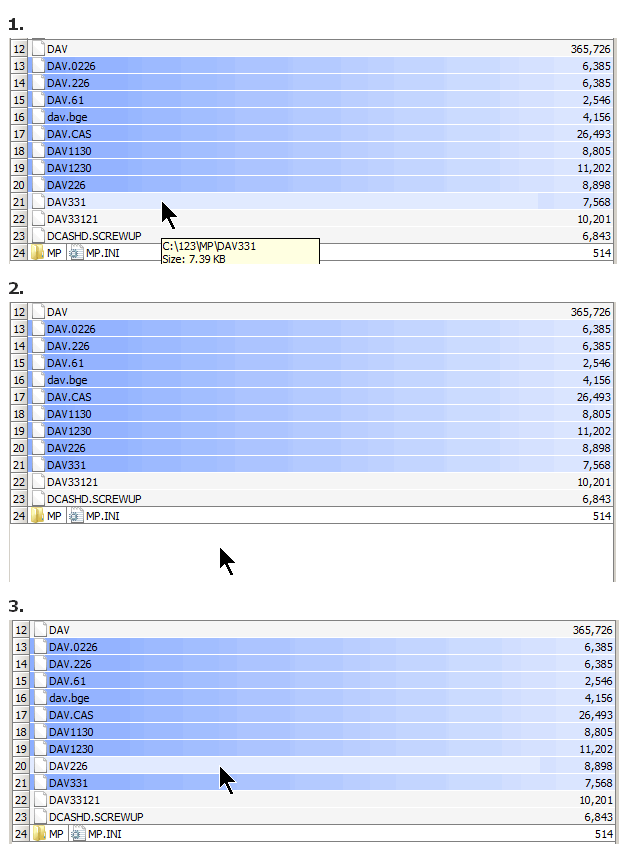The width and height of the screenshot is (628, 853).
Task: Click row number 12 in list 1
Action: coord(19,49)
